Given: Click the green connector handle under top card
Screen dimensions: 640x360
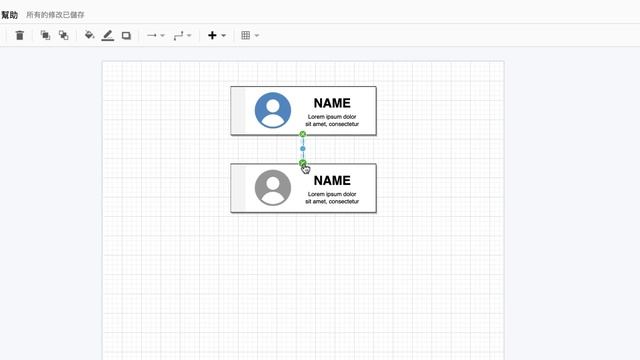Looking at the screenshot, I should point(302,134).
